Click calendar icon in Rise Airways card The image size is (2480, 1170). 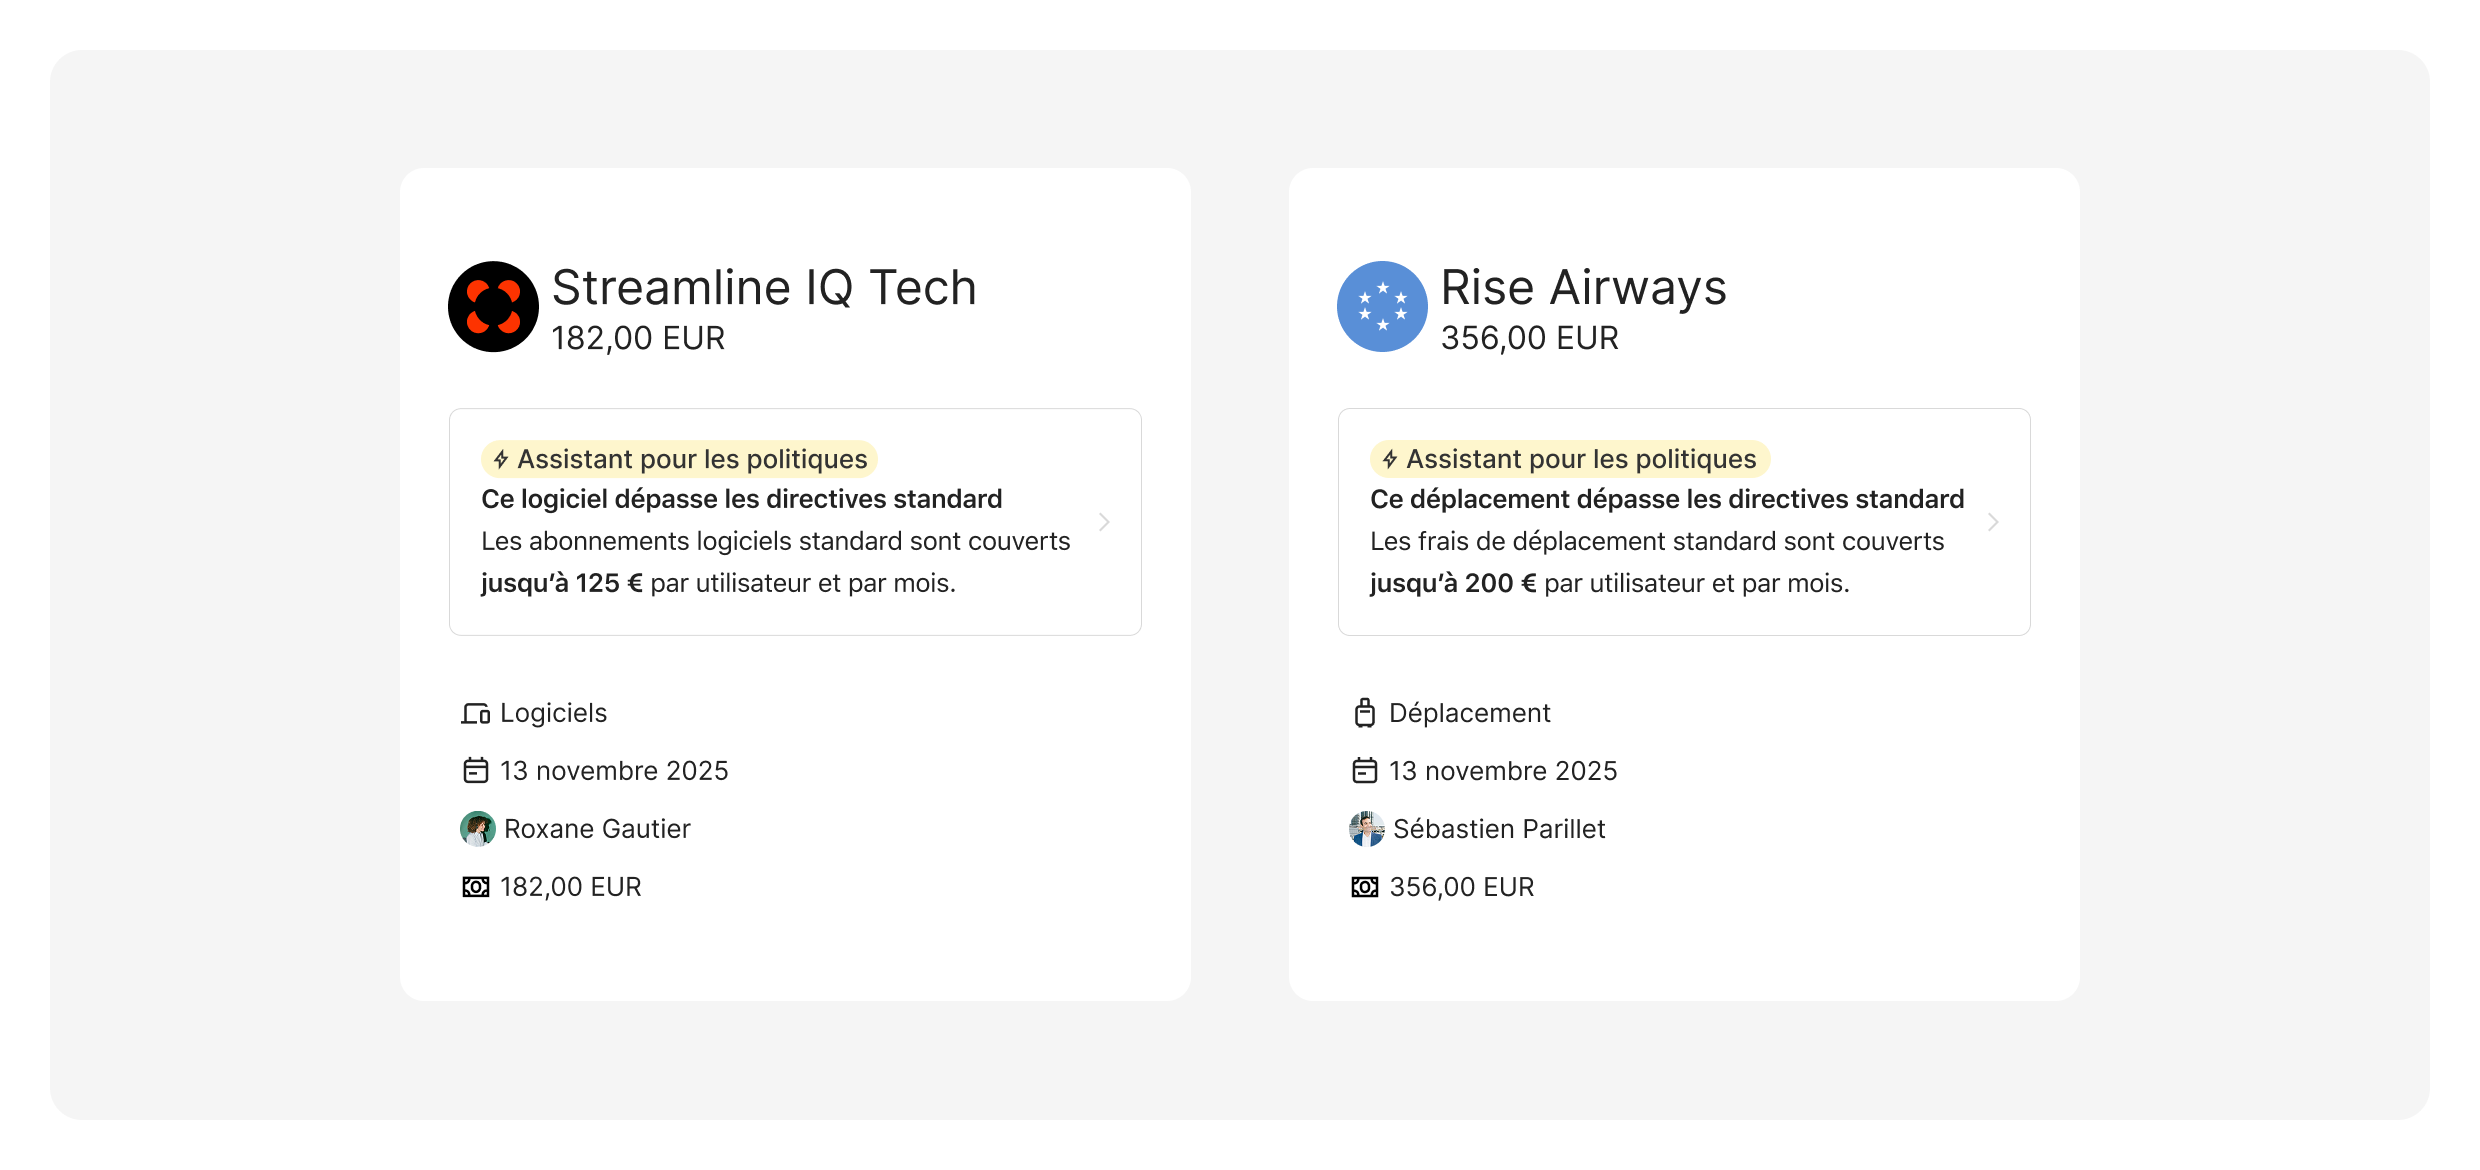pos(1365,771)
